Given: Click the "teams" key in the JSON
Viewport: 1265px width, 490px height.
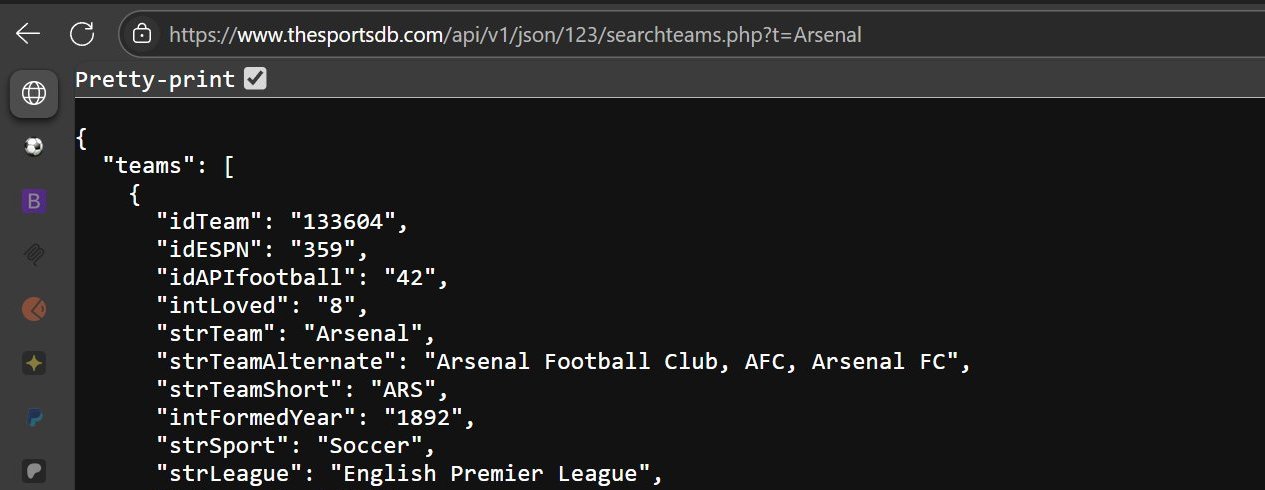Looking at the screenshot, I should pyautogui.click(x=149, y=167).
